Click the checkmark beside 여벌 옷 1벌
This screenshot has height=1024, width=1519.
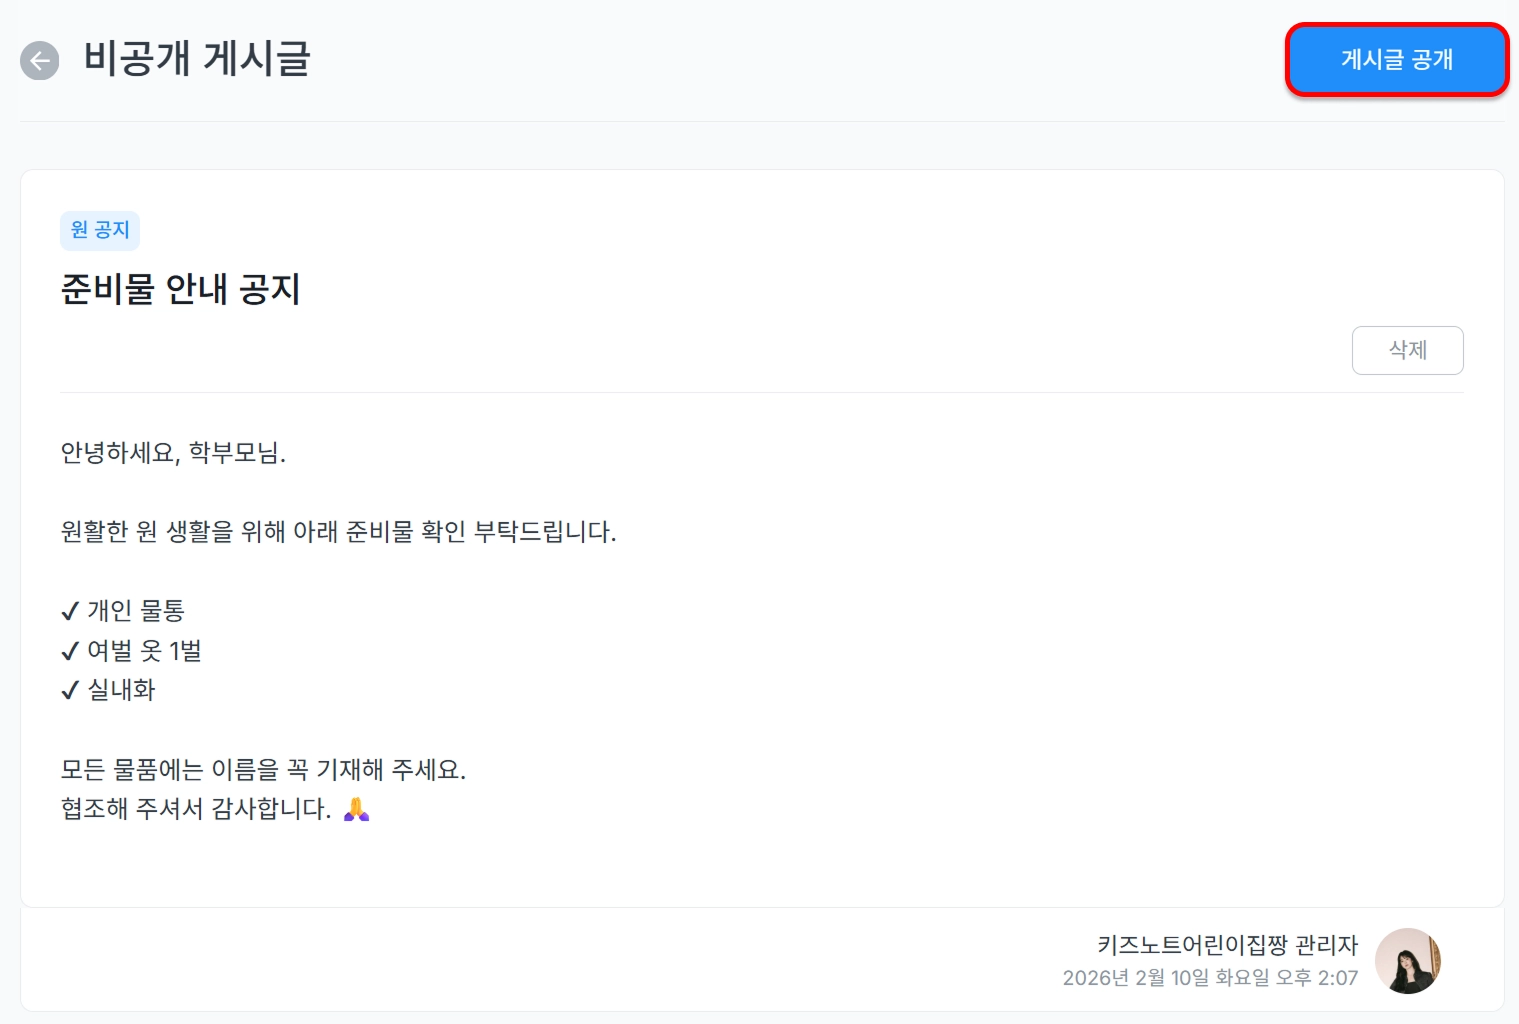[70, 652]
